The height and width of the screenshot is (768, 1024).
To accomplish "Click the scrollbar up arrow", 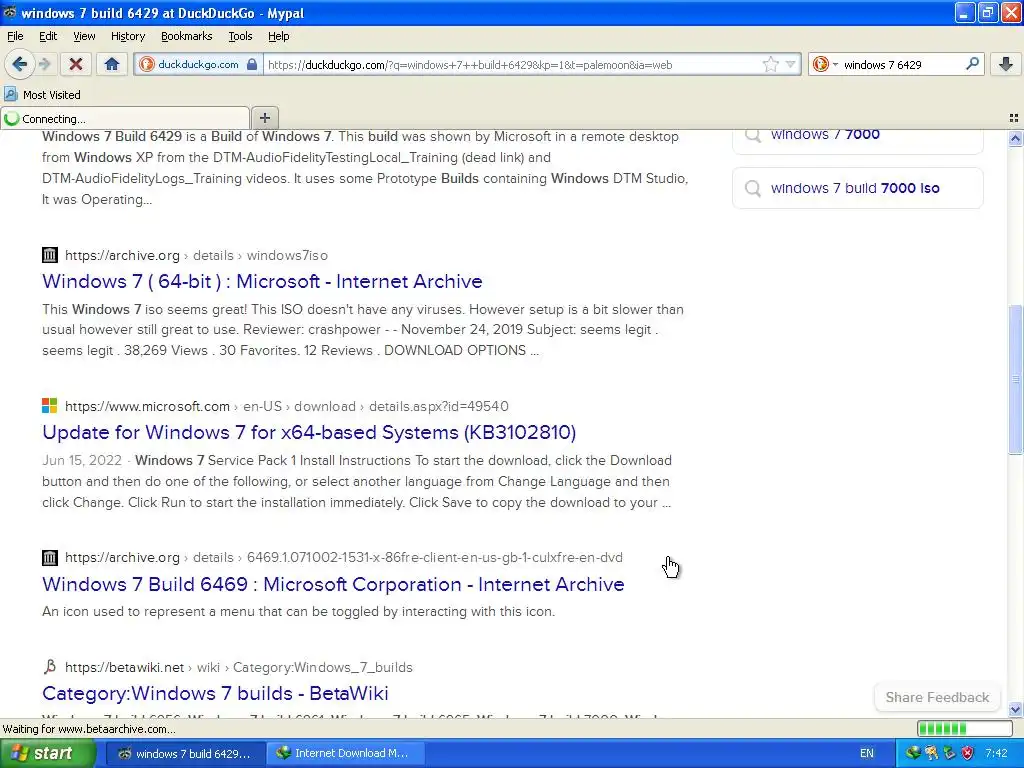I will coord(1015,138).
